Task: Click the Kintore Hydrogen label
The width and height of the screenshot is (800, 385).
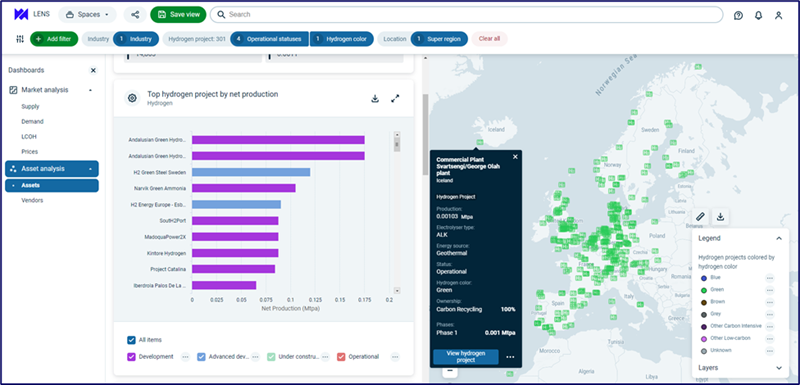Action: 167,253
